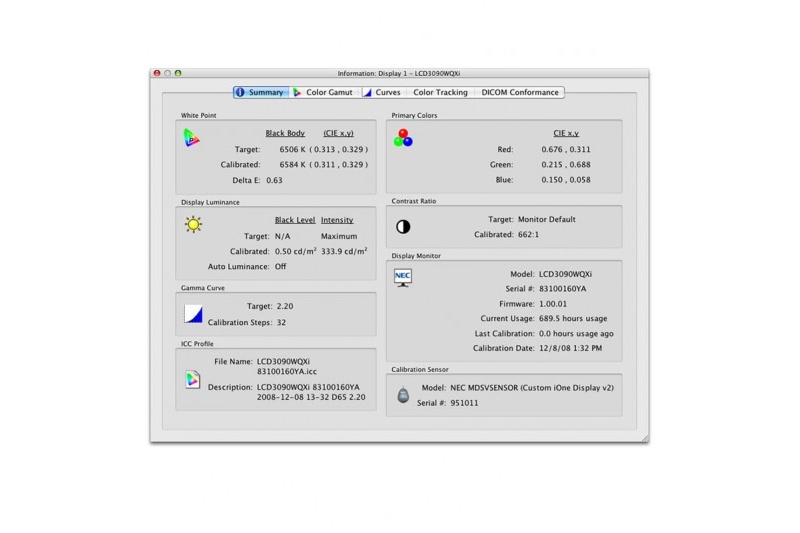Click the window title 'Information: Display 1 - LCD3090WQXi'
The height and width of the screenshot is (533, 800).
[398, 73]
